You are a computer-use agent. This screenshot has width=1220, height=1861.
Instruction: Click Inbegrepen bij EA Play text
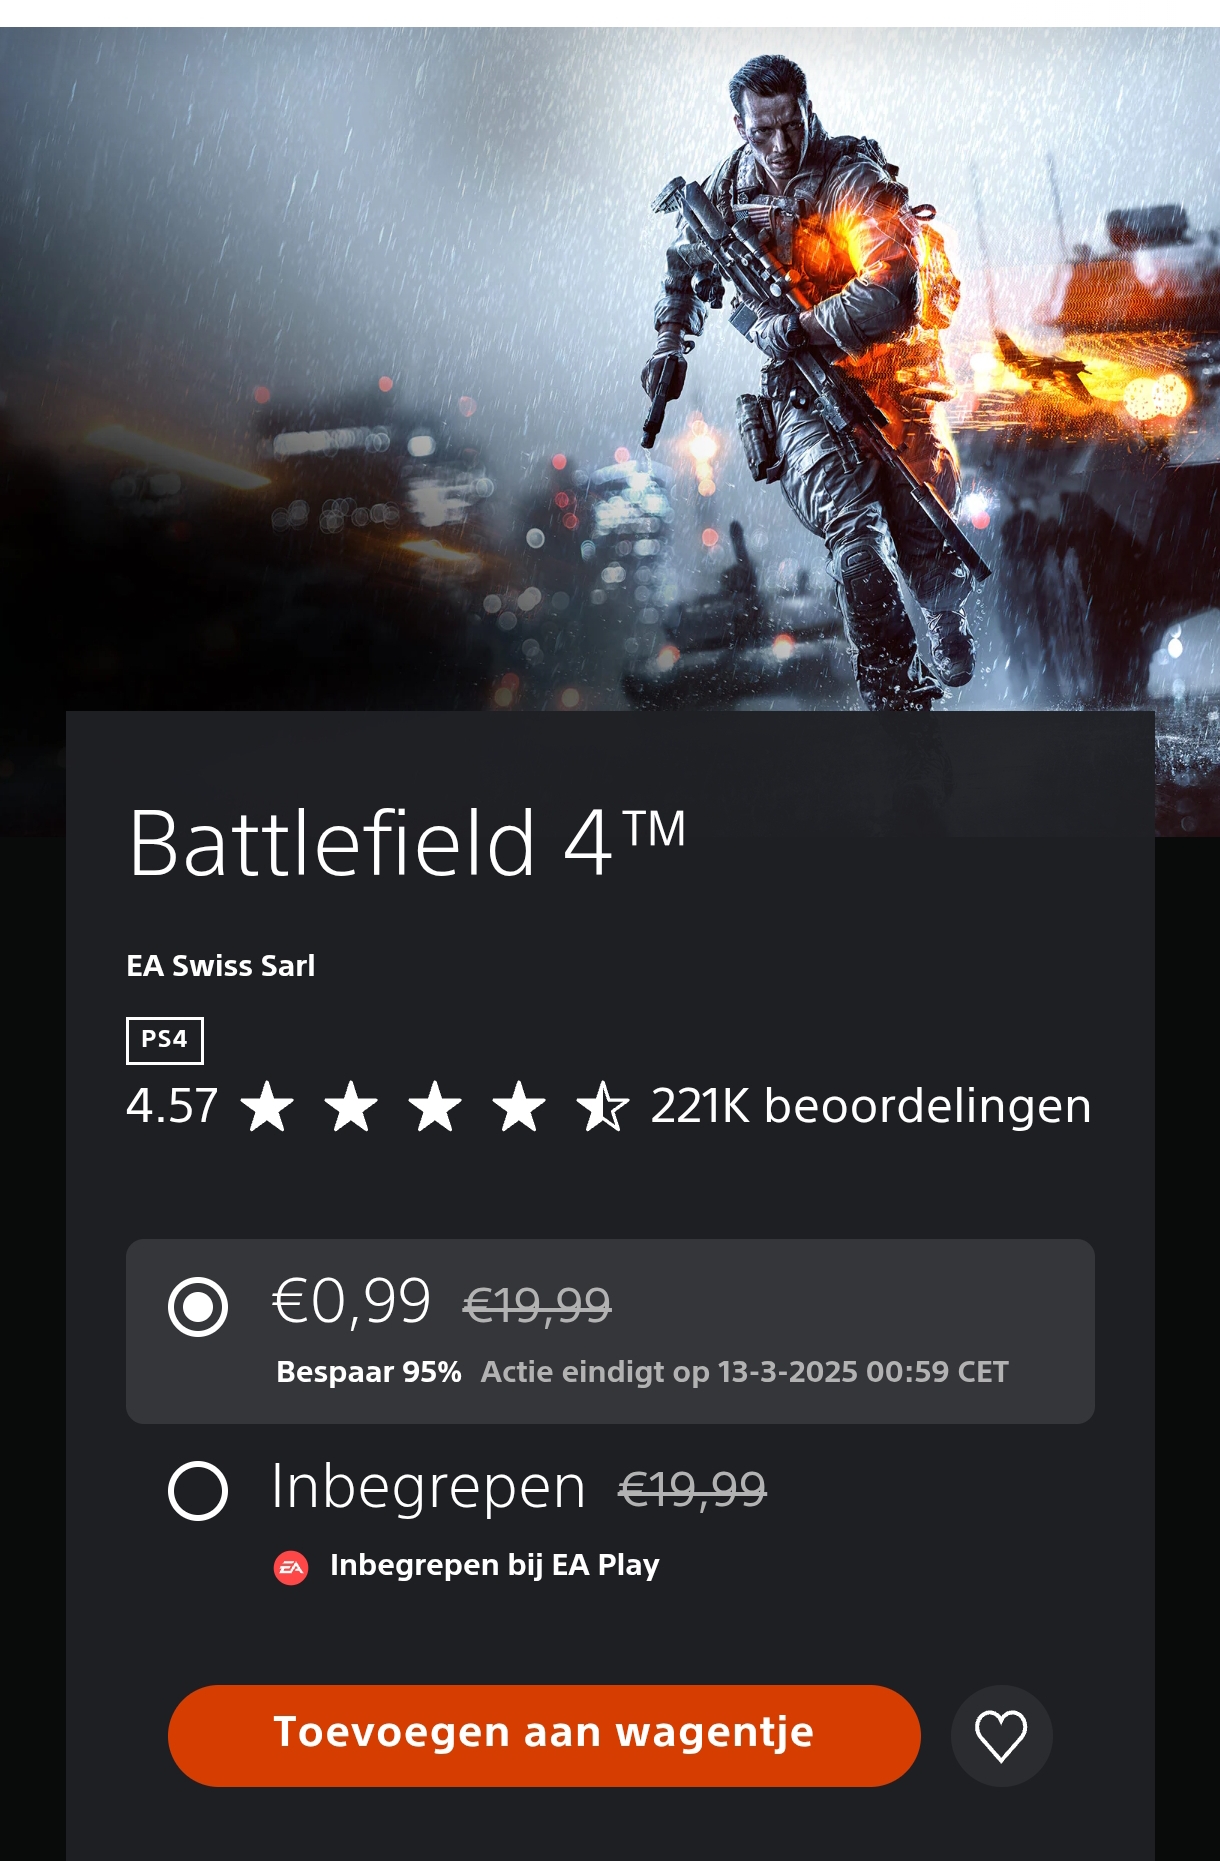point(494,1565)
